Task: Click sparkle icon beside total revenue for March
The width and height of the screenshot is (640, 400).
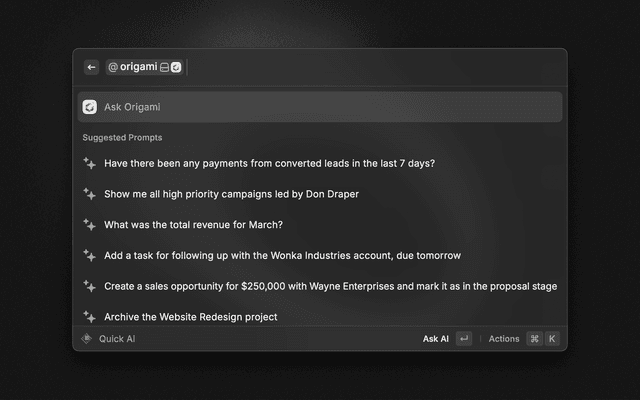Action: (90, 225)
